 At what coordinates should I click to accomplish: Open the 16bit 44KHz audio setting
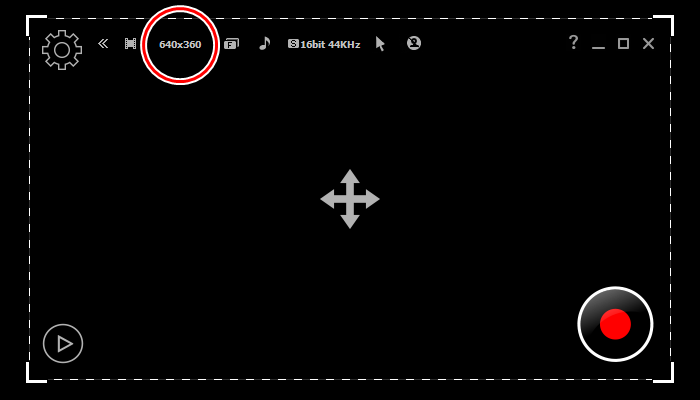coord(324,44)
